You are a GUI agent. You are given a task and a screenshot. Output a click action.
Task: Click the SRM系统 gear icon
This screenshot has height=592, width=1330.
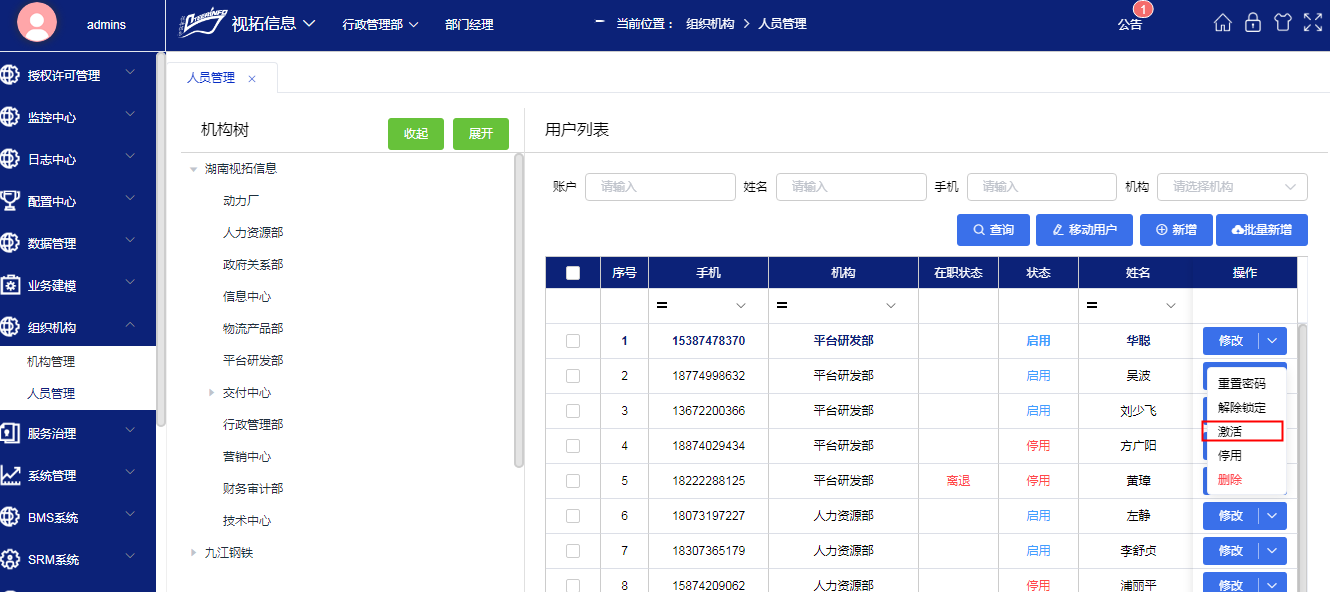(x=10, y=559)
